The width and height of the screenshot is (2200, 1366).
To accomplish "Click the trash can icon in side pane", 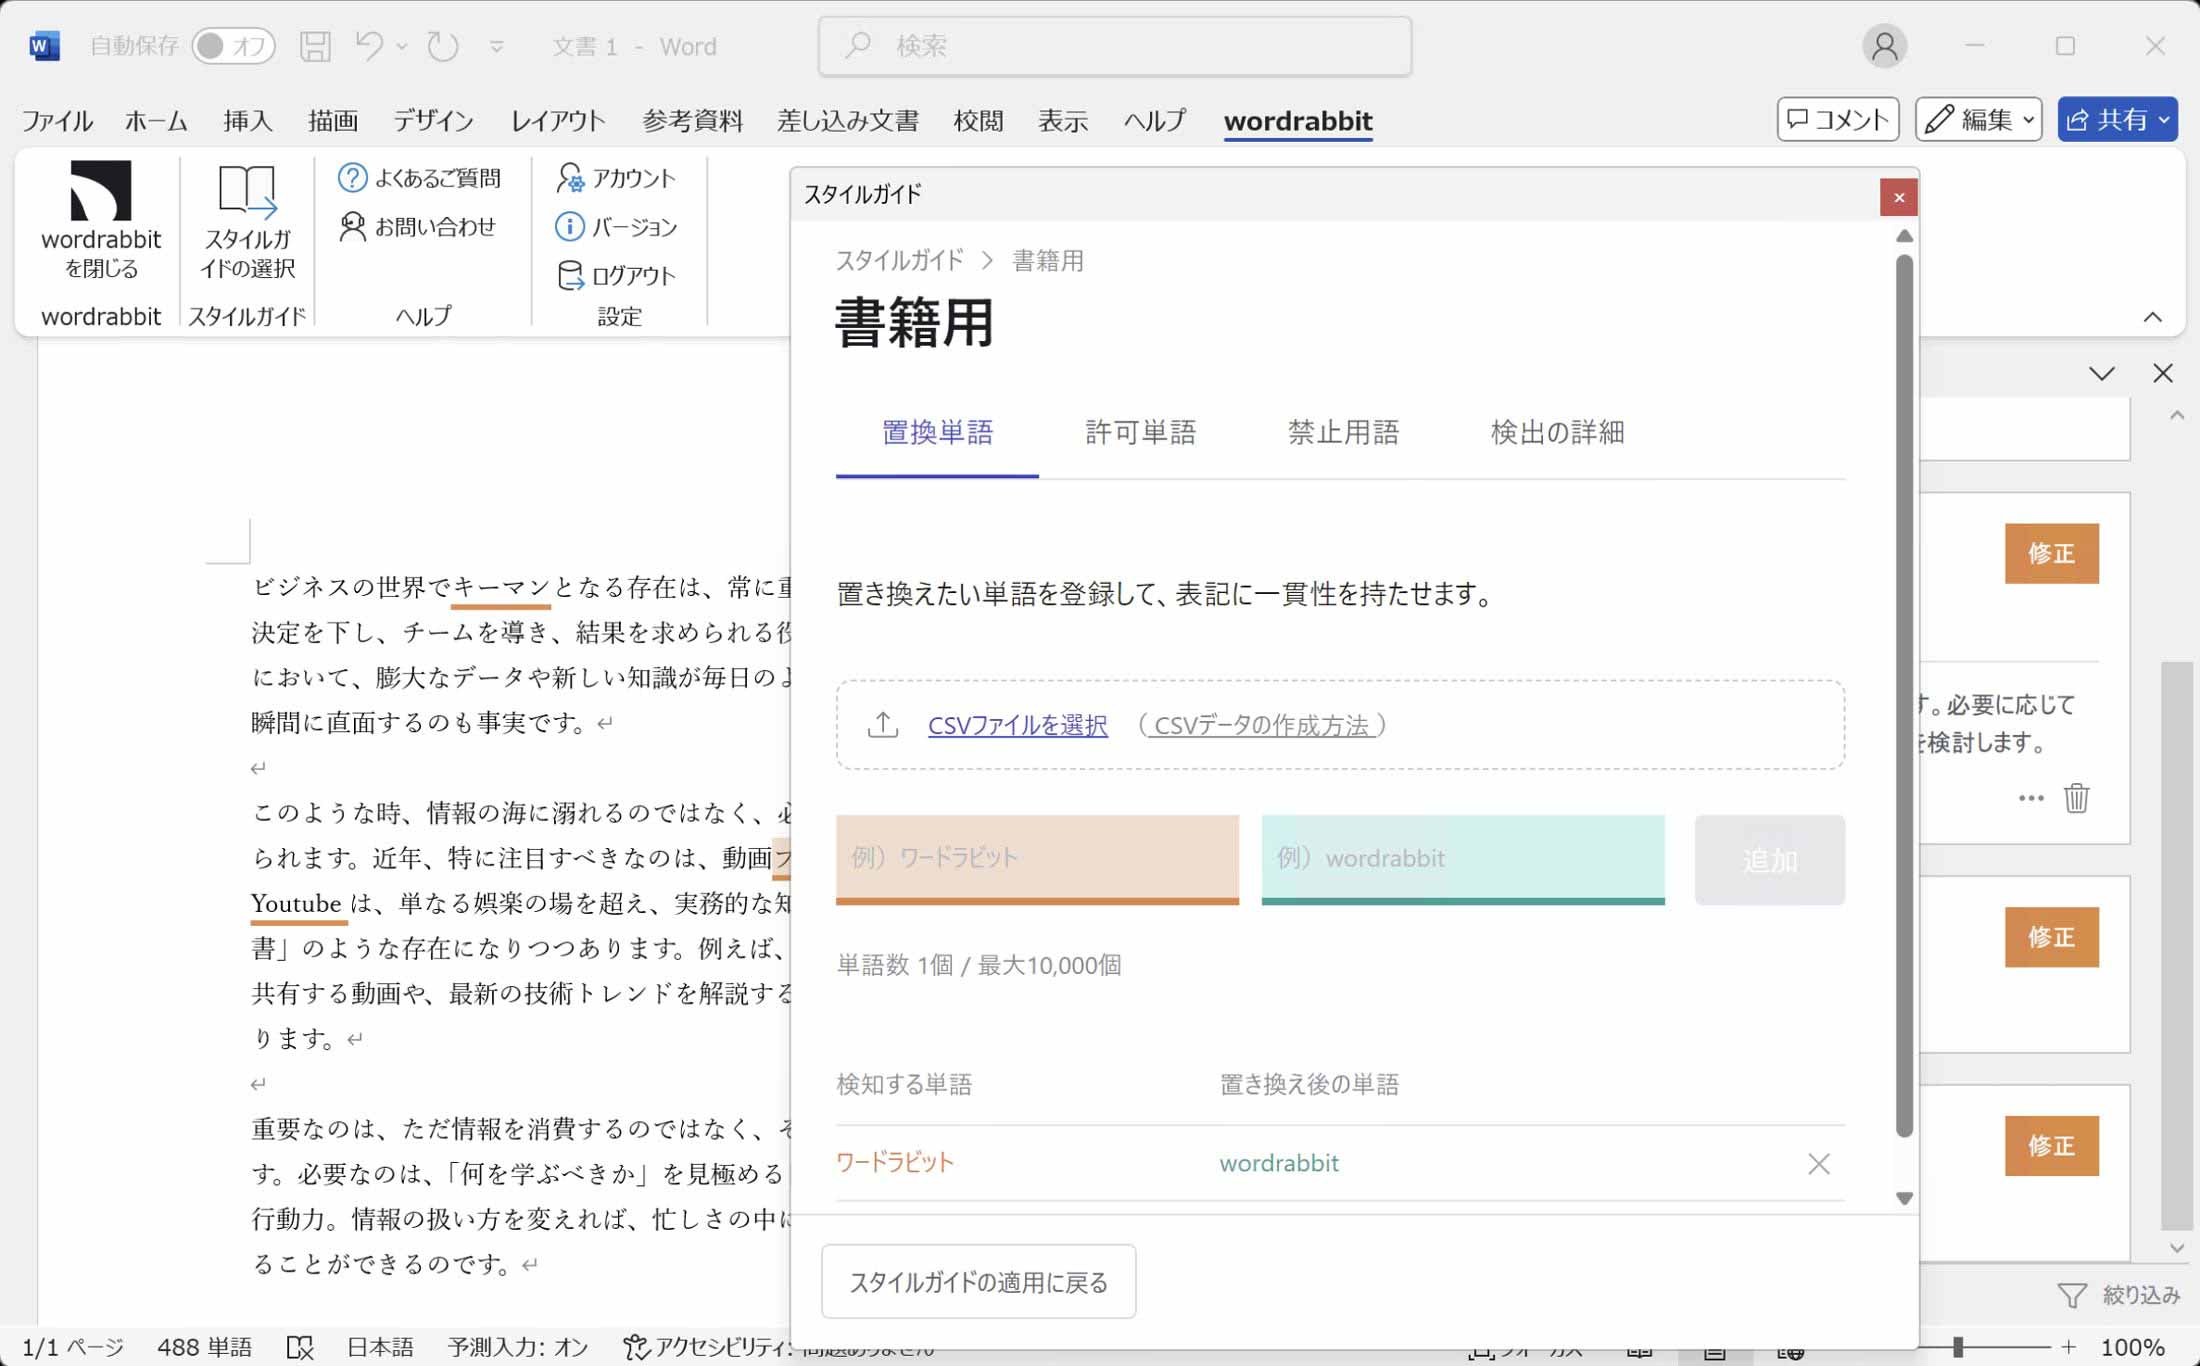I will tap(2077, 798).
